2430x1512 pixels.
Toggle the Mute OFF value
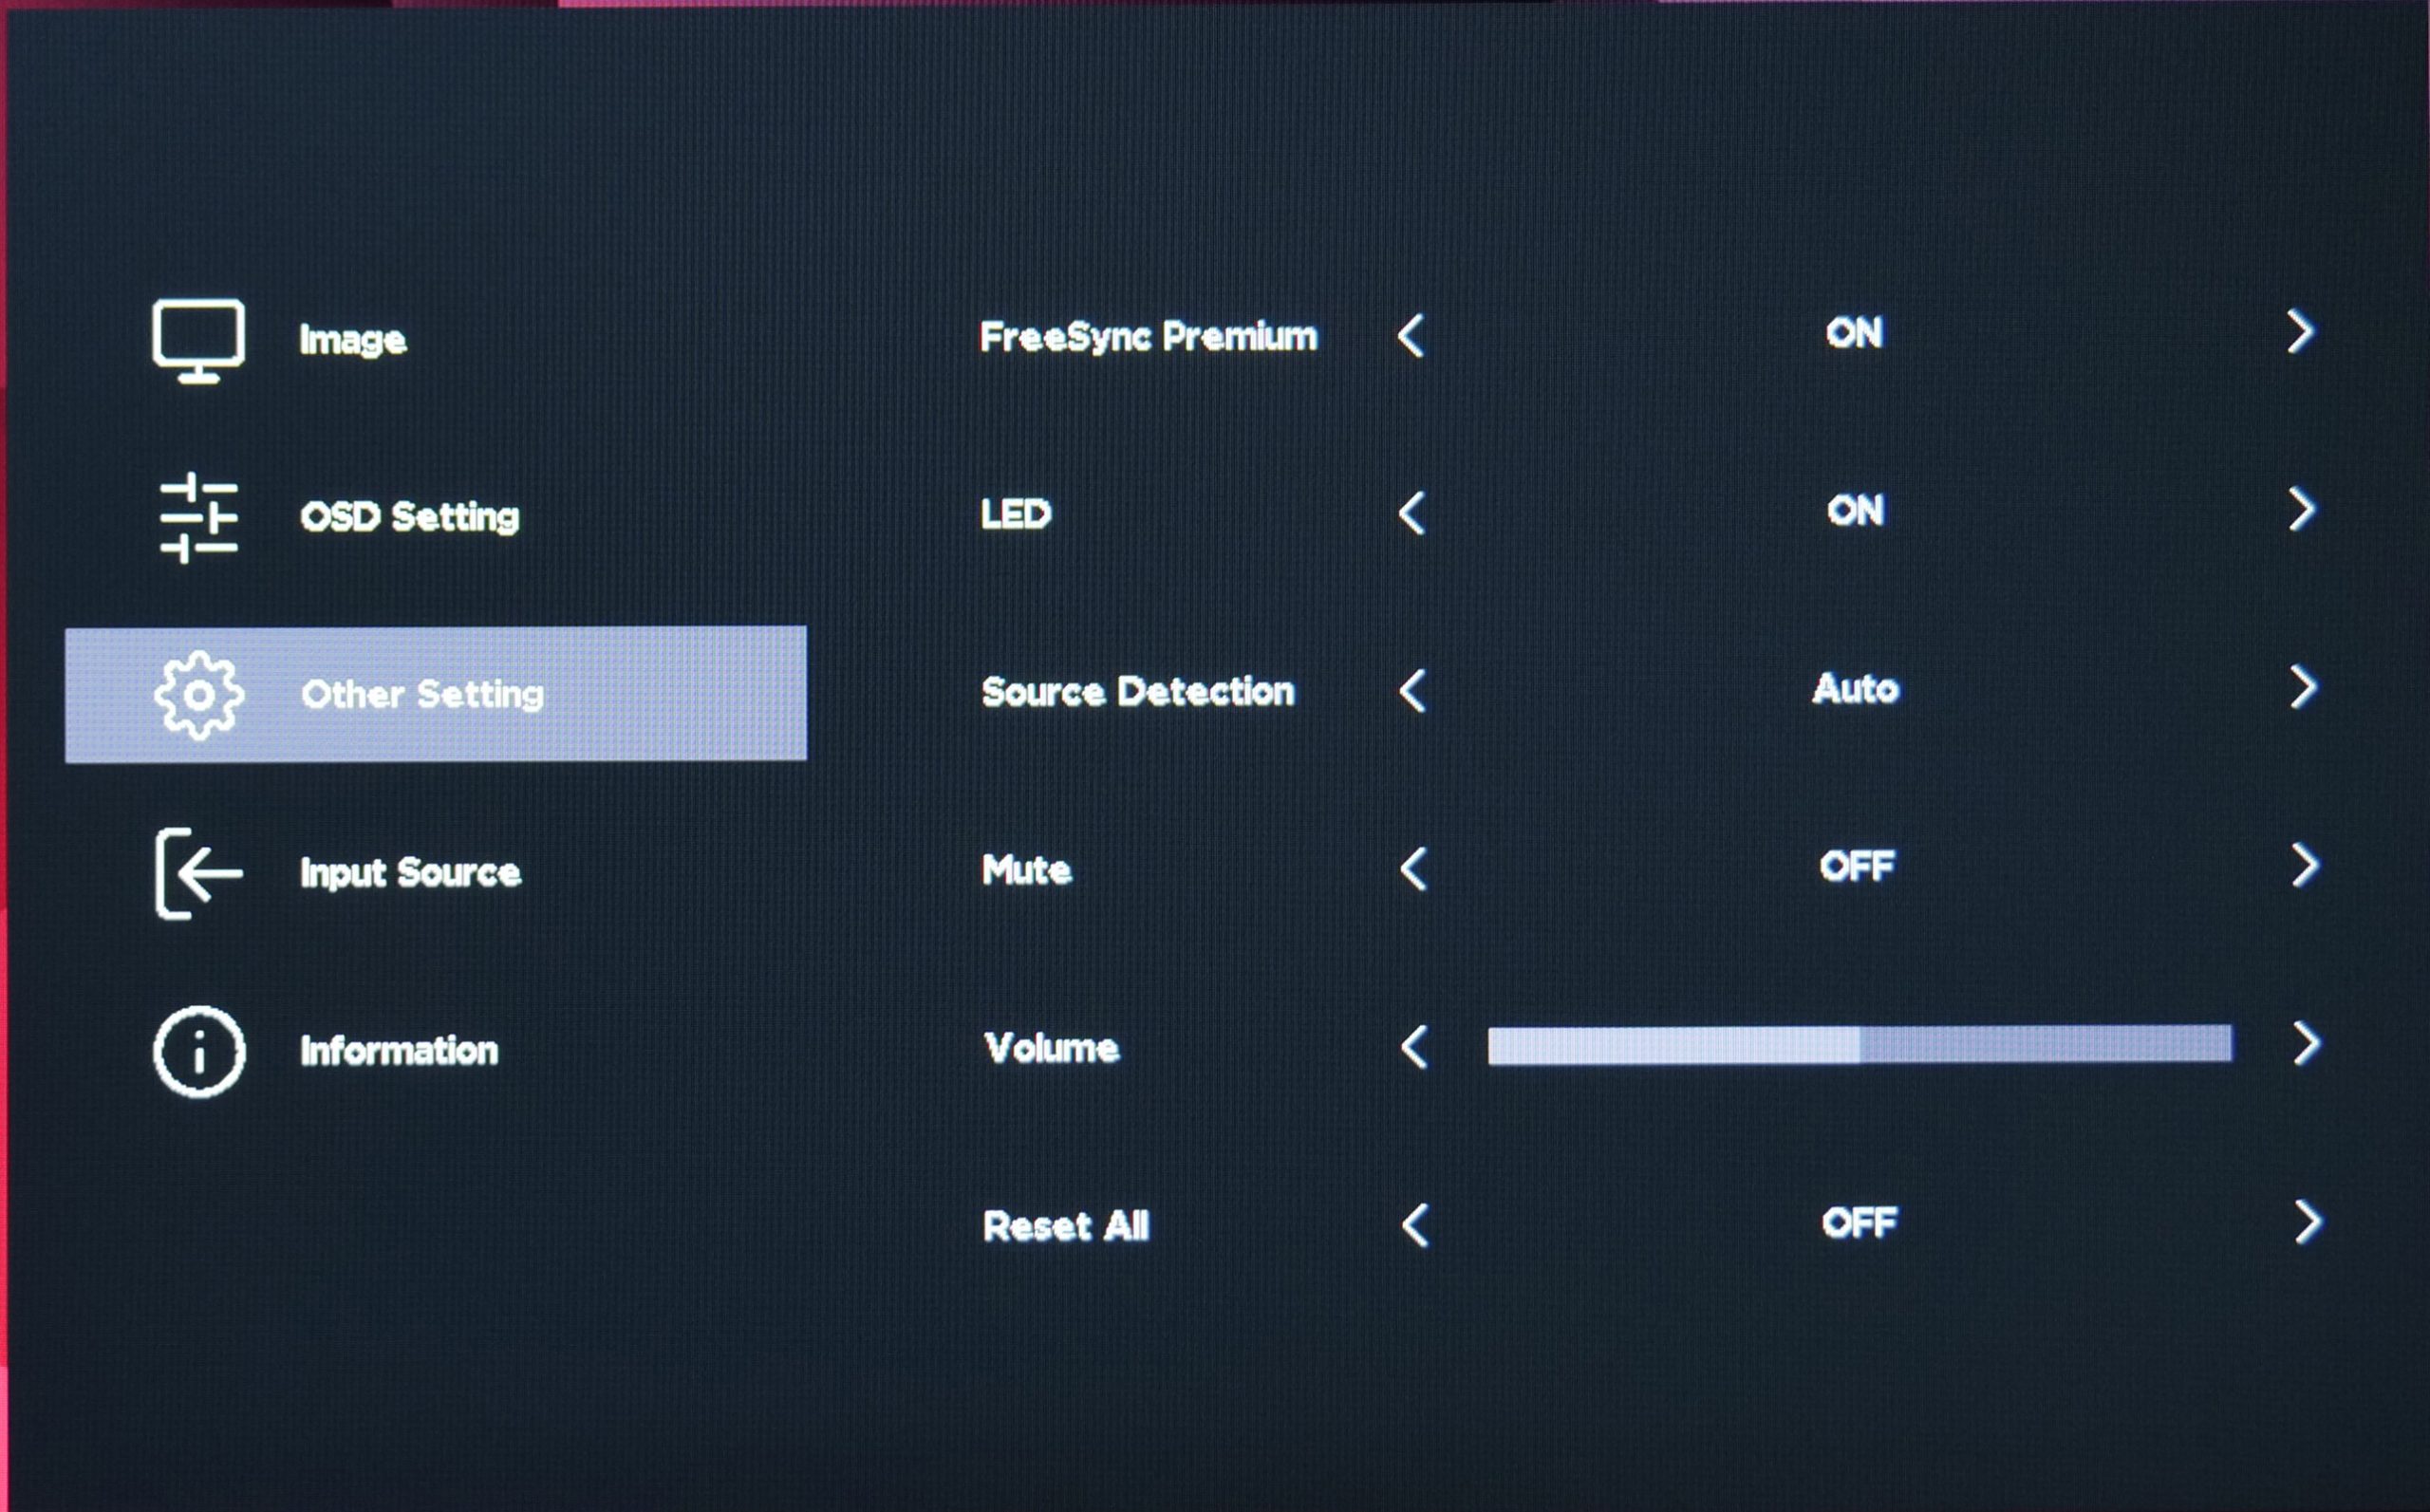[1857, 866]
